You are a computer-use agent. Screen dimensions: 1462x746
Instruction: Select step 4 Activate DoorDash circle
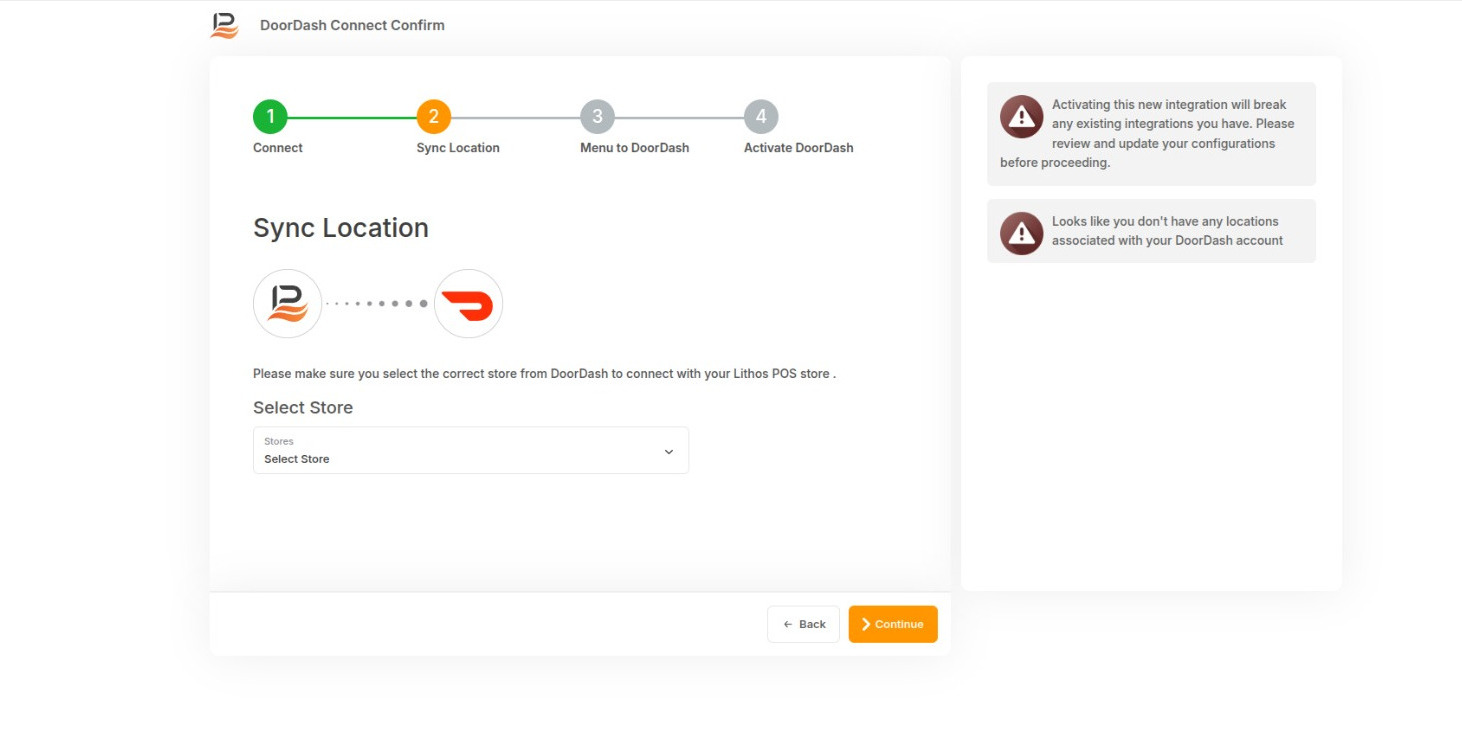click(761, 117)
